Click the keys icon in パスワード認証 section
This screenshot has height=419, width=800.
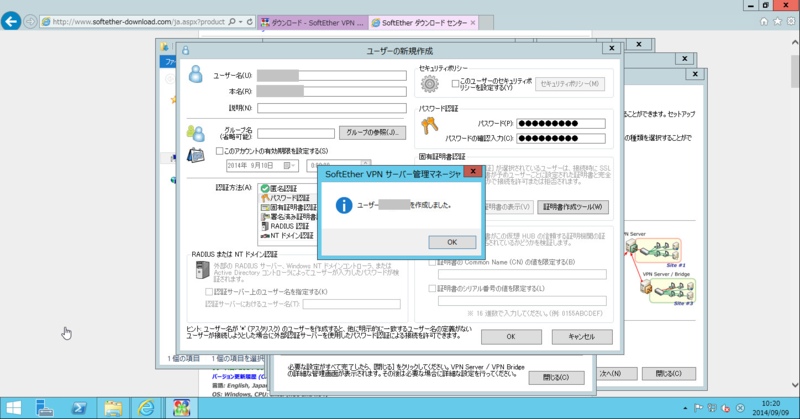(430, 125)
